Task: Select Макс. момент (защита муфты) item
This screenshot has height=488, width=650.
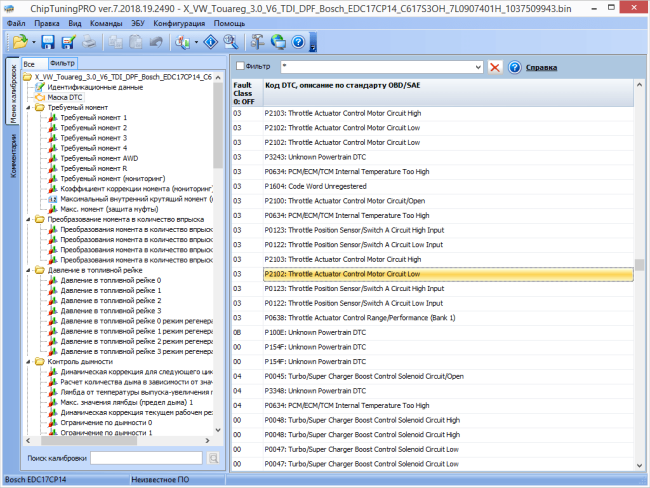Action: point(109,209)
